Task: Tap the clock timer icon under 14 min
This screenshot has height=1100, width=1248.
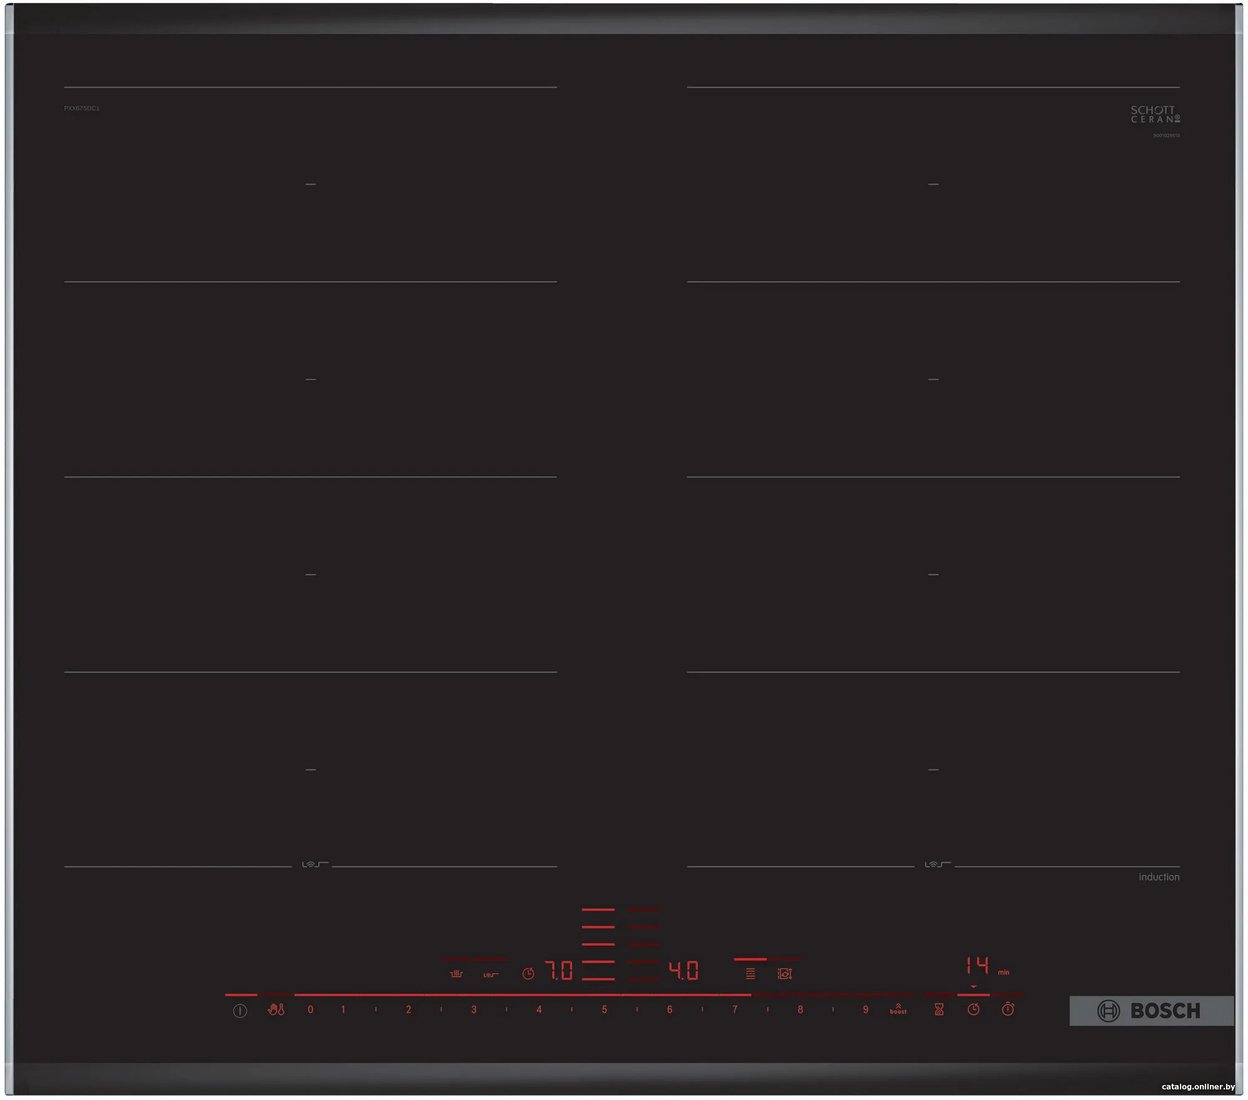Action: [973, 1010]
